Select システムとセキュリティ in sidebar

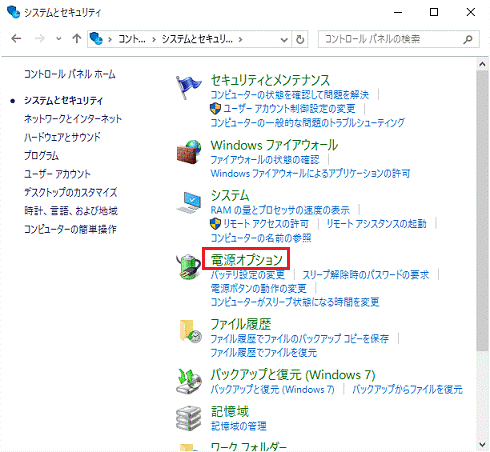[x=63, y=100]
